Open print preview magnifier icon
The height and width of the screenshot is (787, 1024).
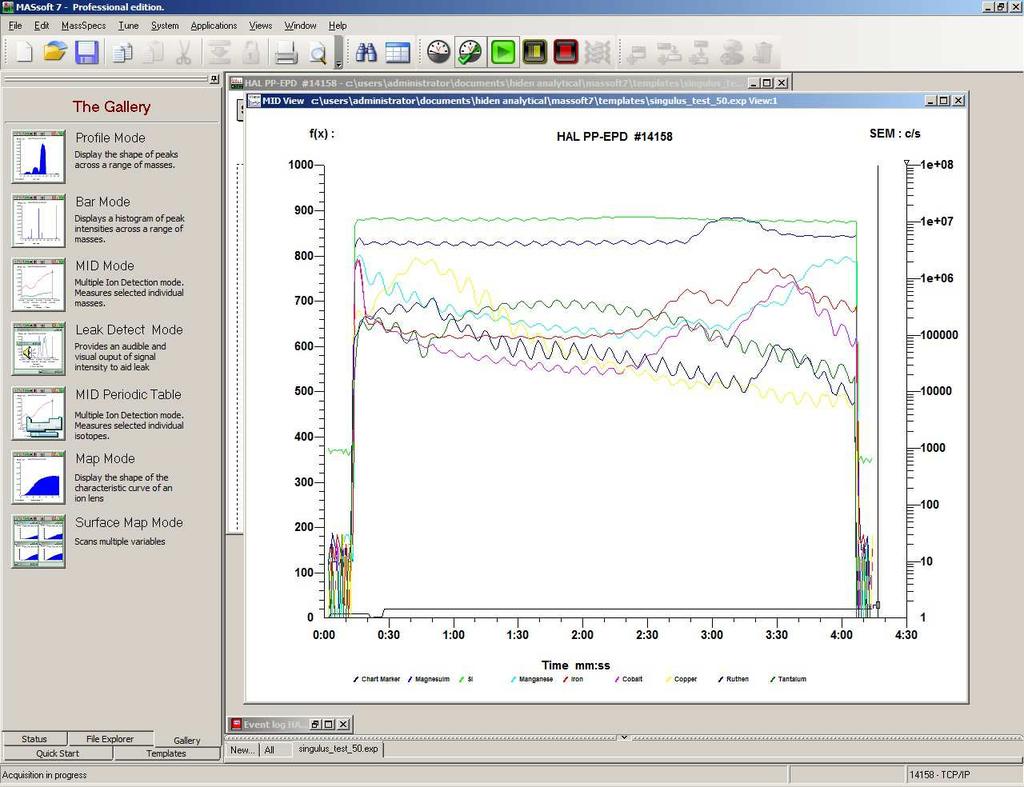pos(318,52)
